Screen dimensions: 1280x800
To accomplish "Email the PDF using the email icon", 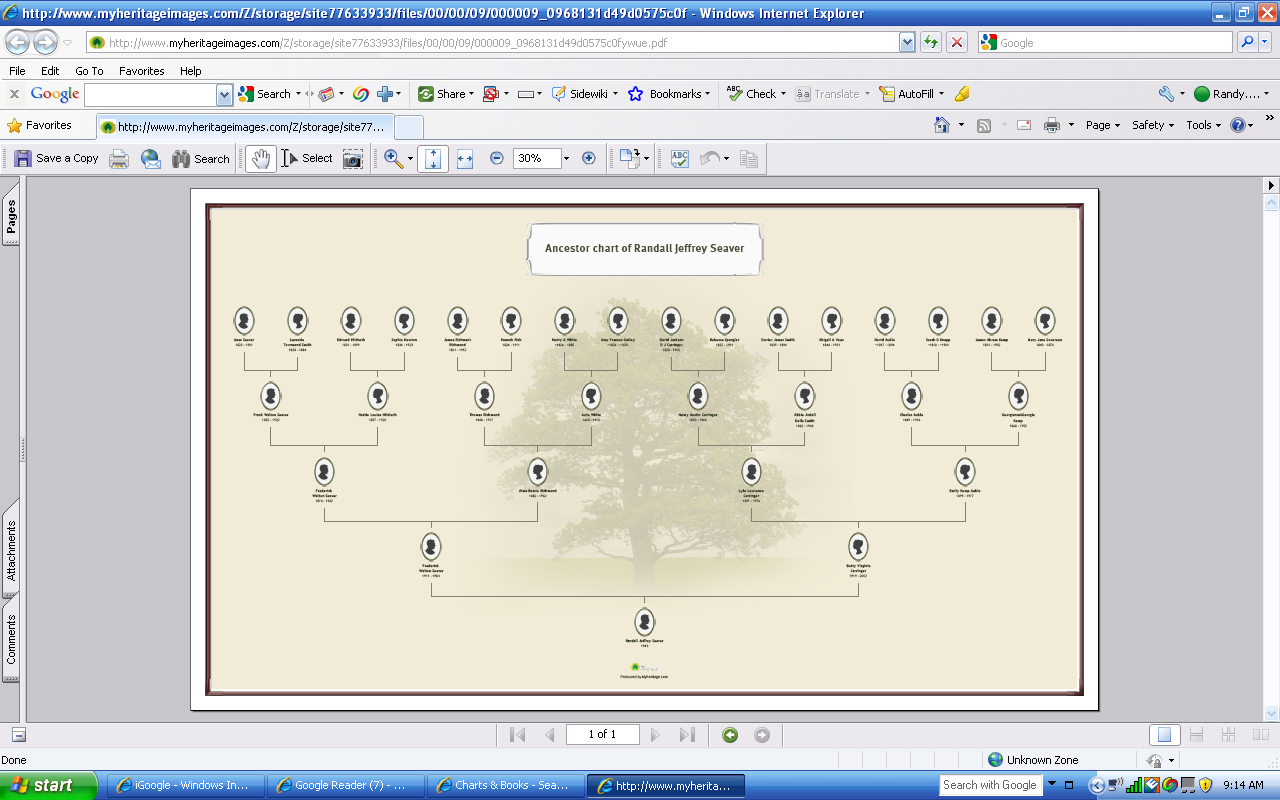I will coord(150,158).
